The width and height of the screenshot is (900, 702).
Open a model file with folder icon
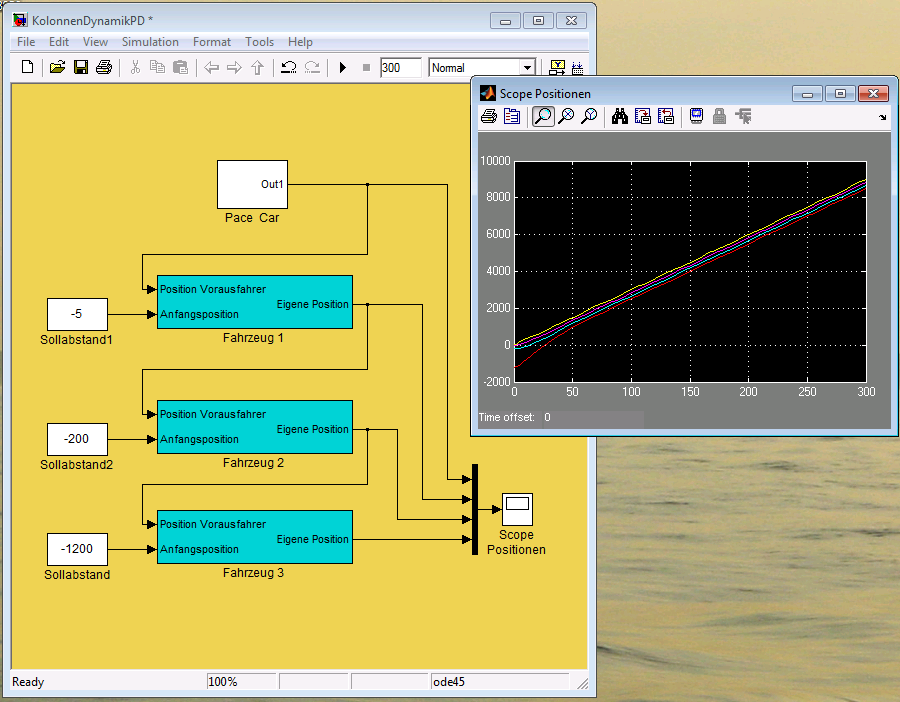click(57, 68)
